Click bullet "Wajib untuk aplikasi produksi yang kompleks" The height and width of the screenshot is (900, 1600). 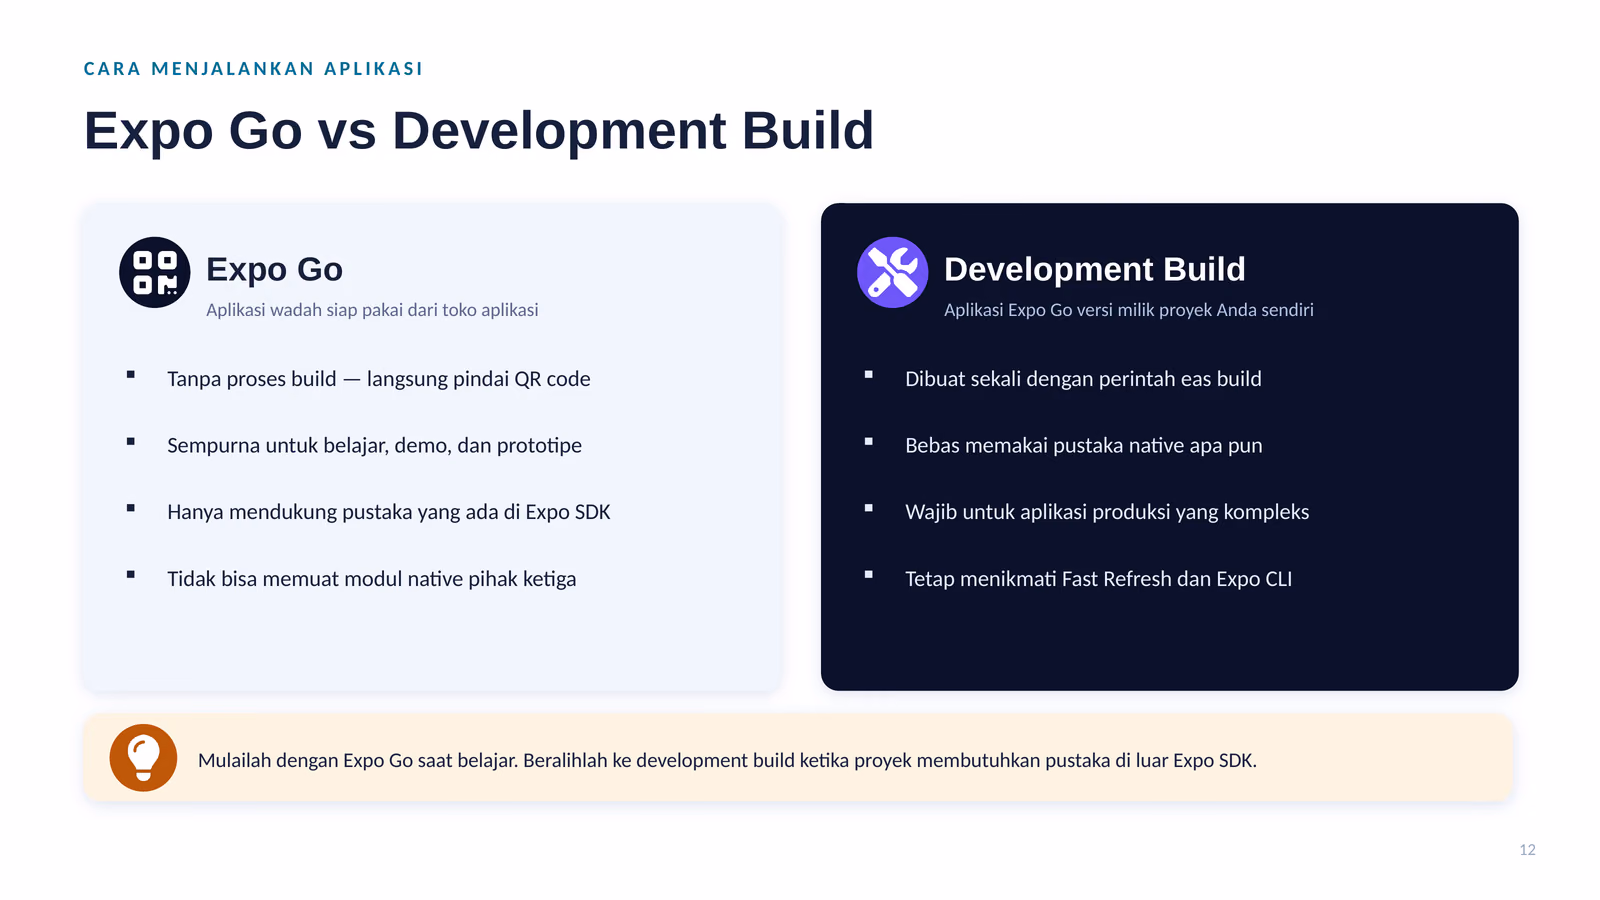(1107, 512)
